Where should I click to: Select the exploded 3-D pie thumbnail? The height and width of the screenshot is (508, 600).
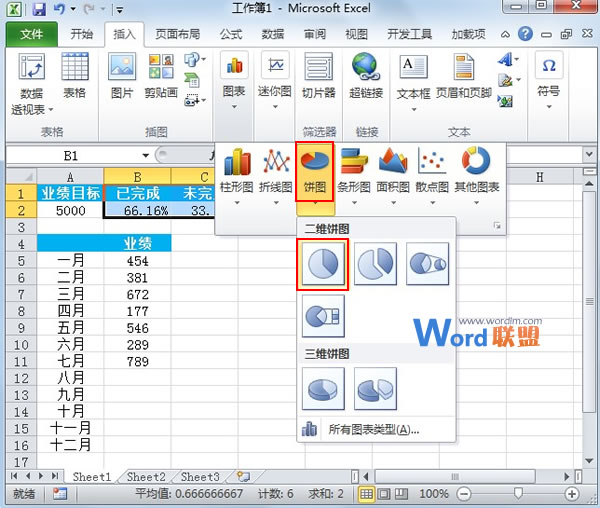(x=375, y=389)
